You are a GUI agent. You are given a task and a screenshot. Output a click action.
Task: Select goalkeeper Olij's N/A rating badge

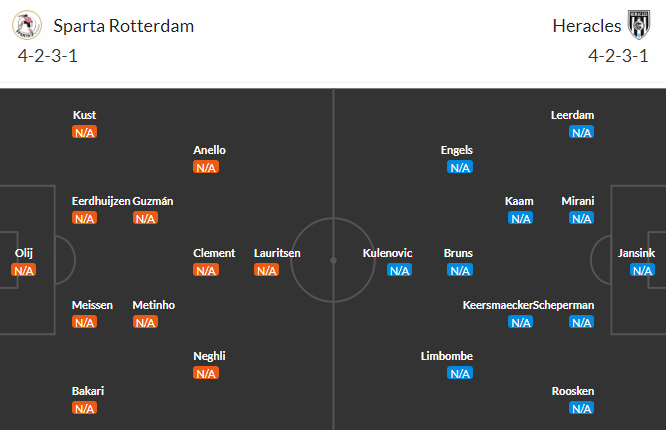24,270
